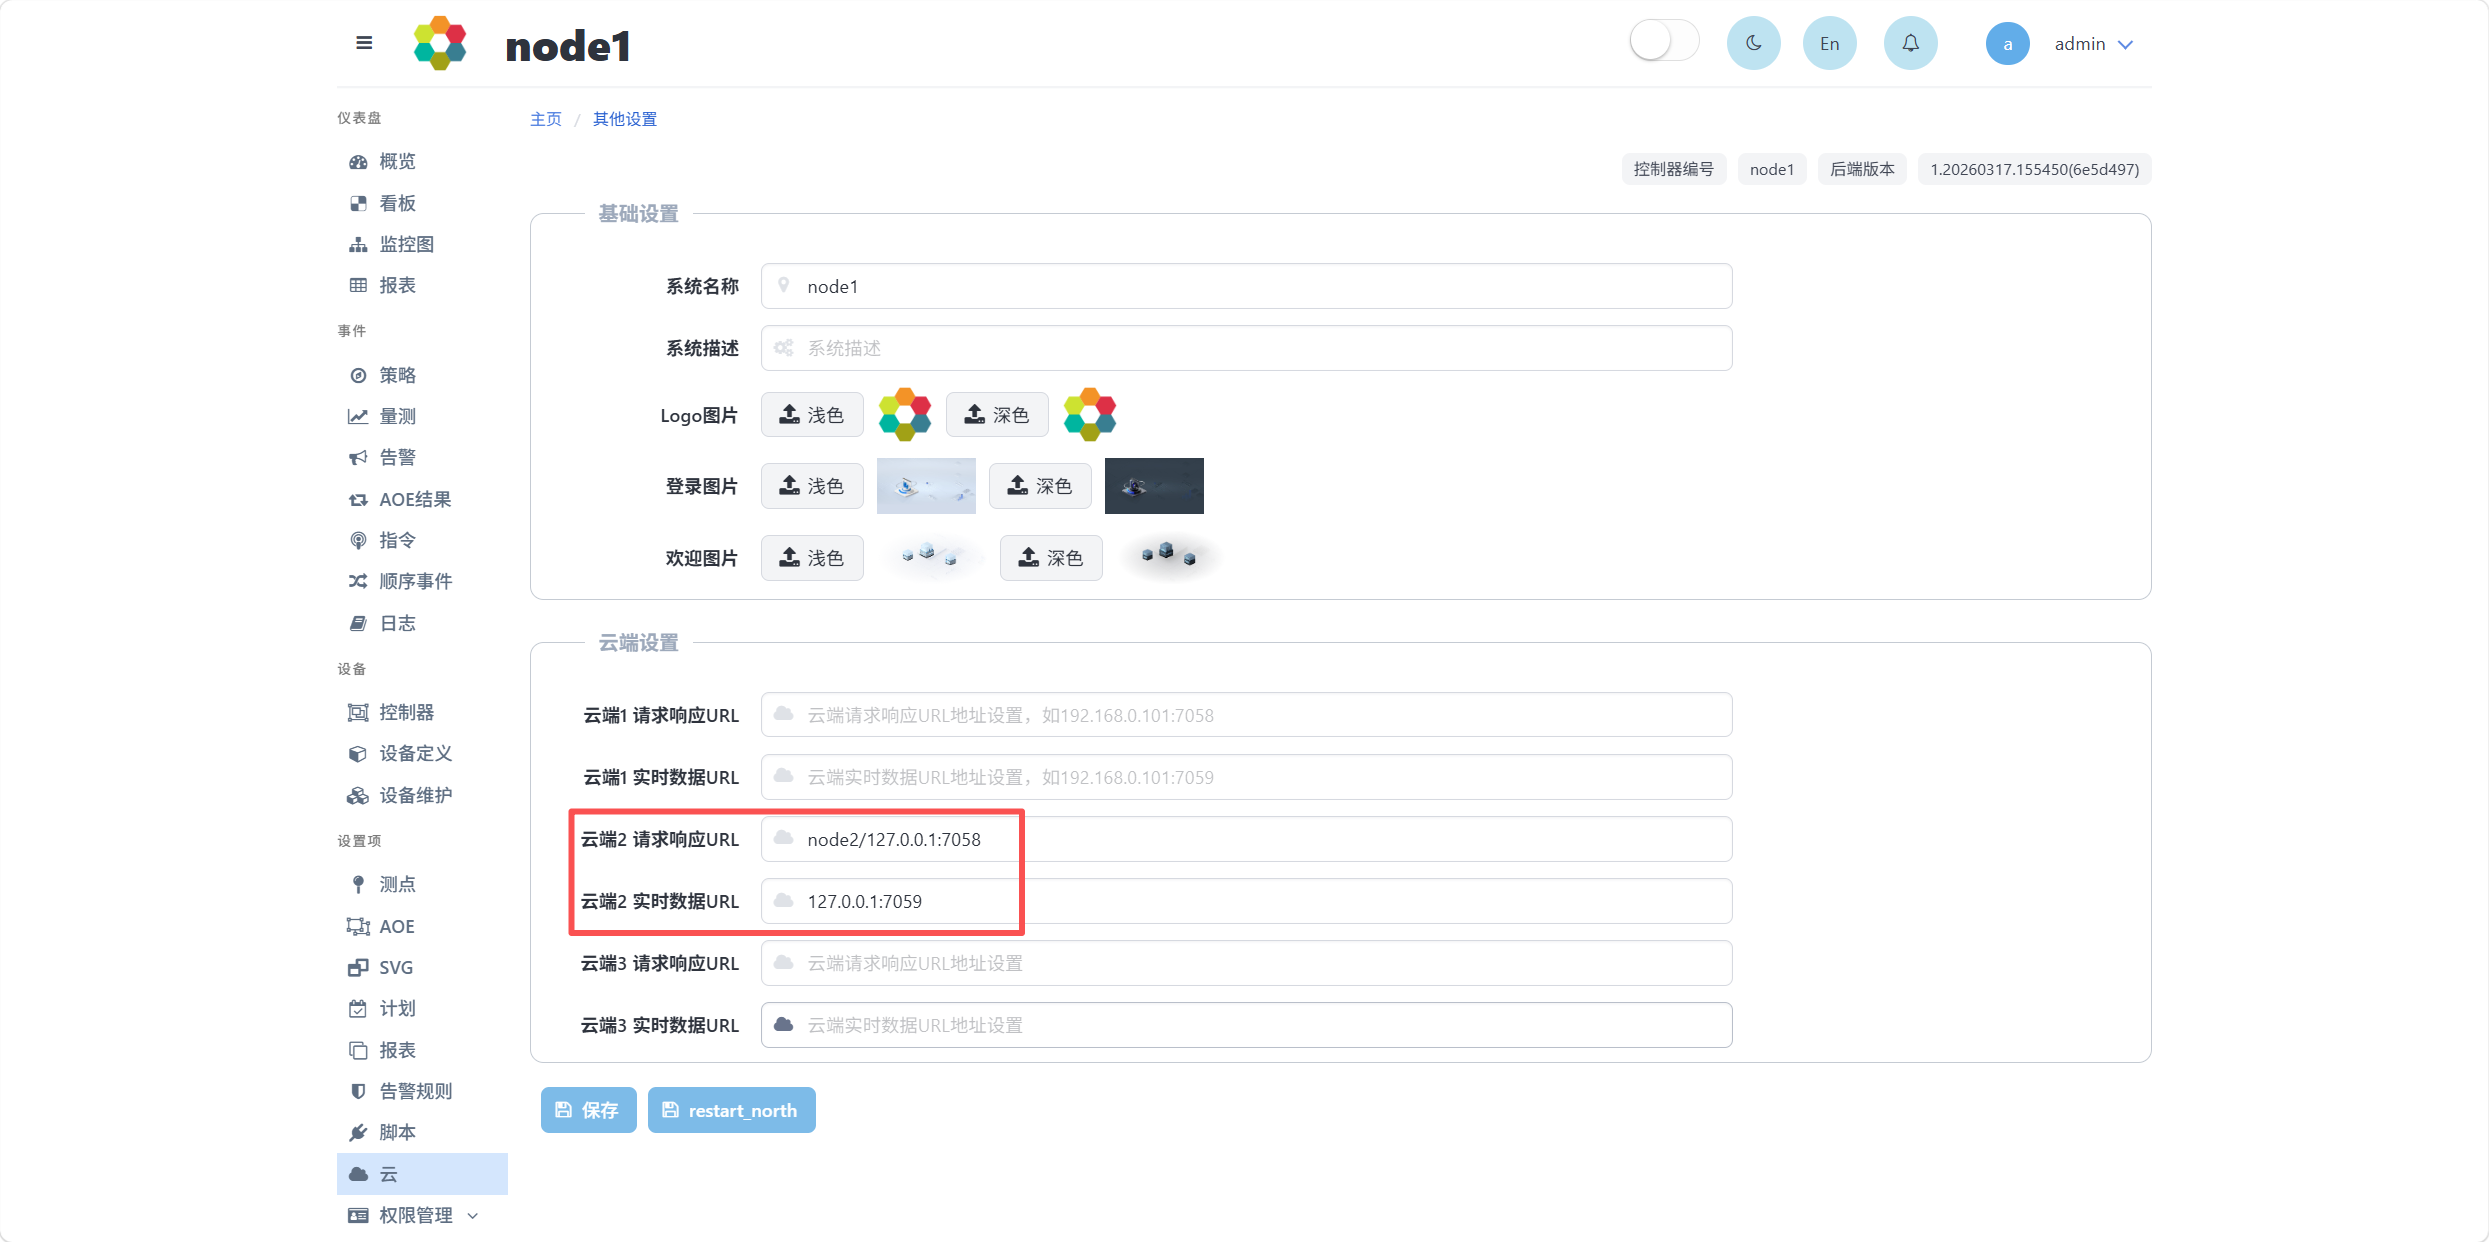Upload dark 登录图片 via 深色 button

[1040, 486]
